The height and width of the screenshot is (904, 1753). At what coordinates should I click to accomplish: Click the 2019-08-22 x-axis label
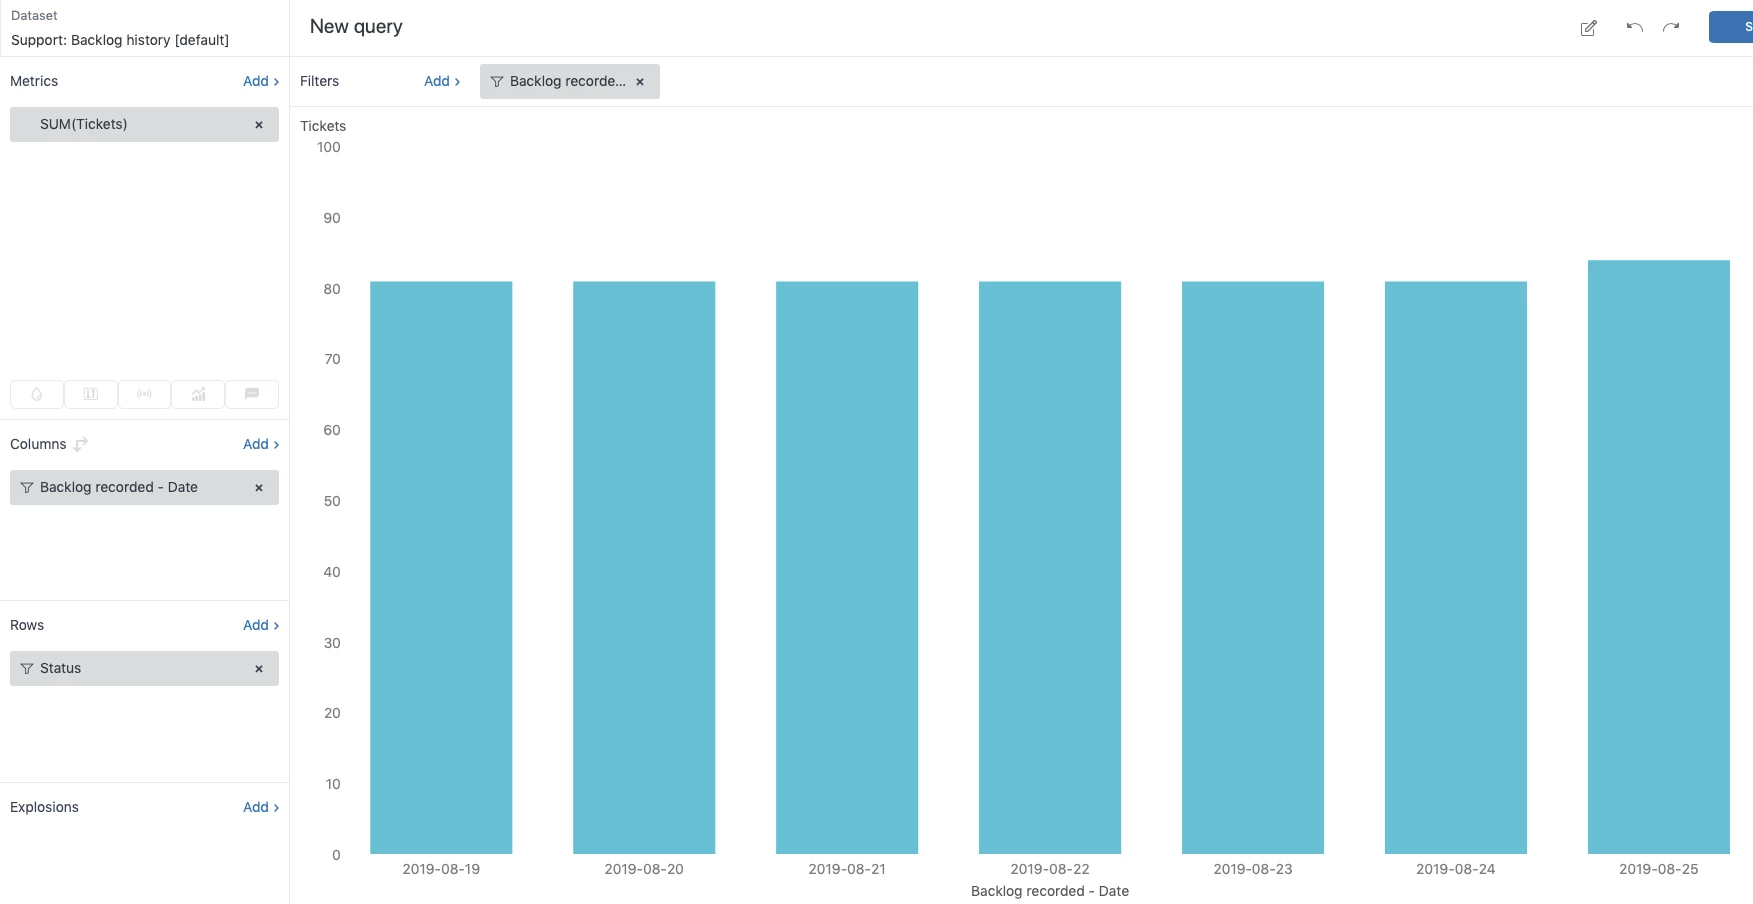(1050, 869)
